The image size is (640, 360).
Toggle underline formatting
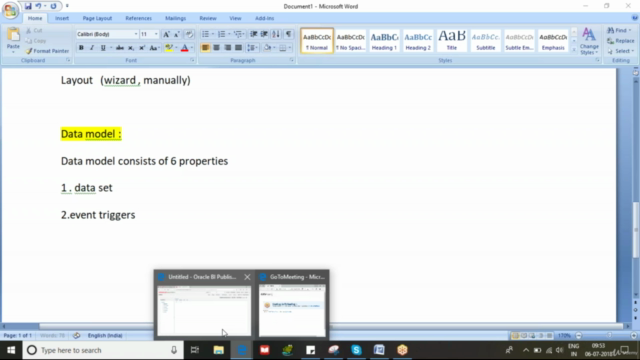click(103, 48)
